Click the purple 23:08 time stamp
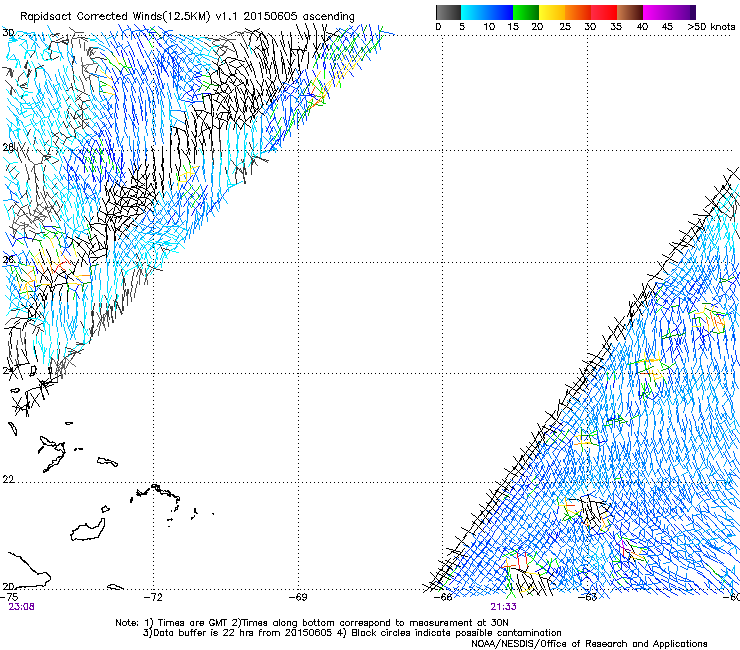Screen dimensions: 740x650 tap(21, 607)
